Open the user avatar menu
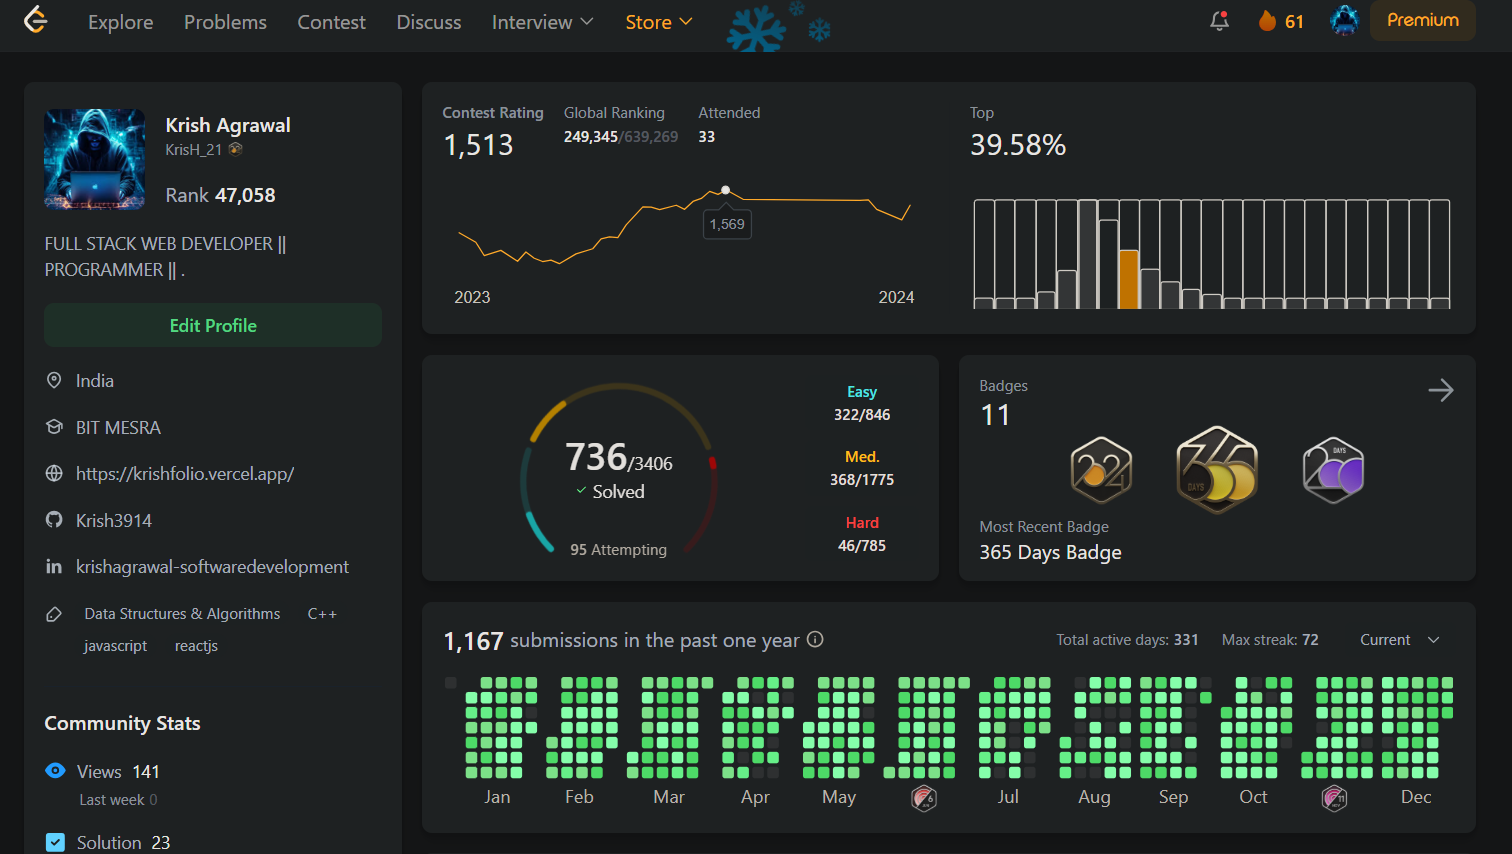Image resolution: width=1512 pixels, height=854 pixels. [x=1345, y=21]
